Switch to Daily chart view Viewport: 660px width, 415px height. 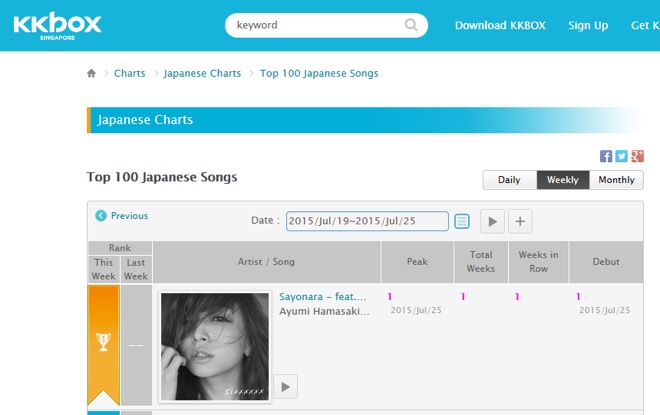coord(509,180)
